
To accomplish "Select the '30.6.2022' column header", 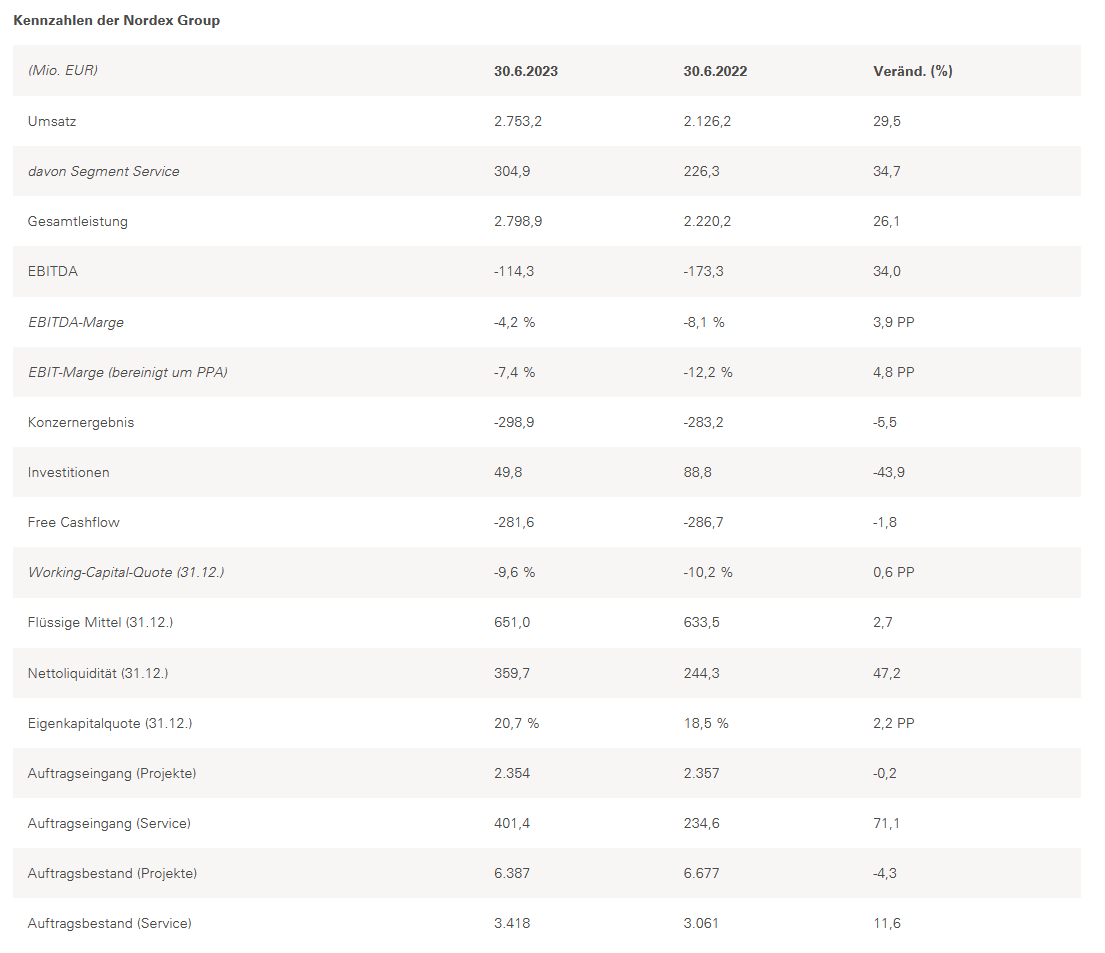I will [x=715, y=71].
